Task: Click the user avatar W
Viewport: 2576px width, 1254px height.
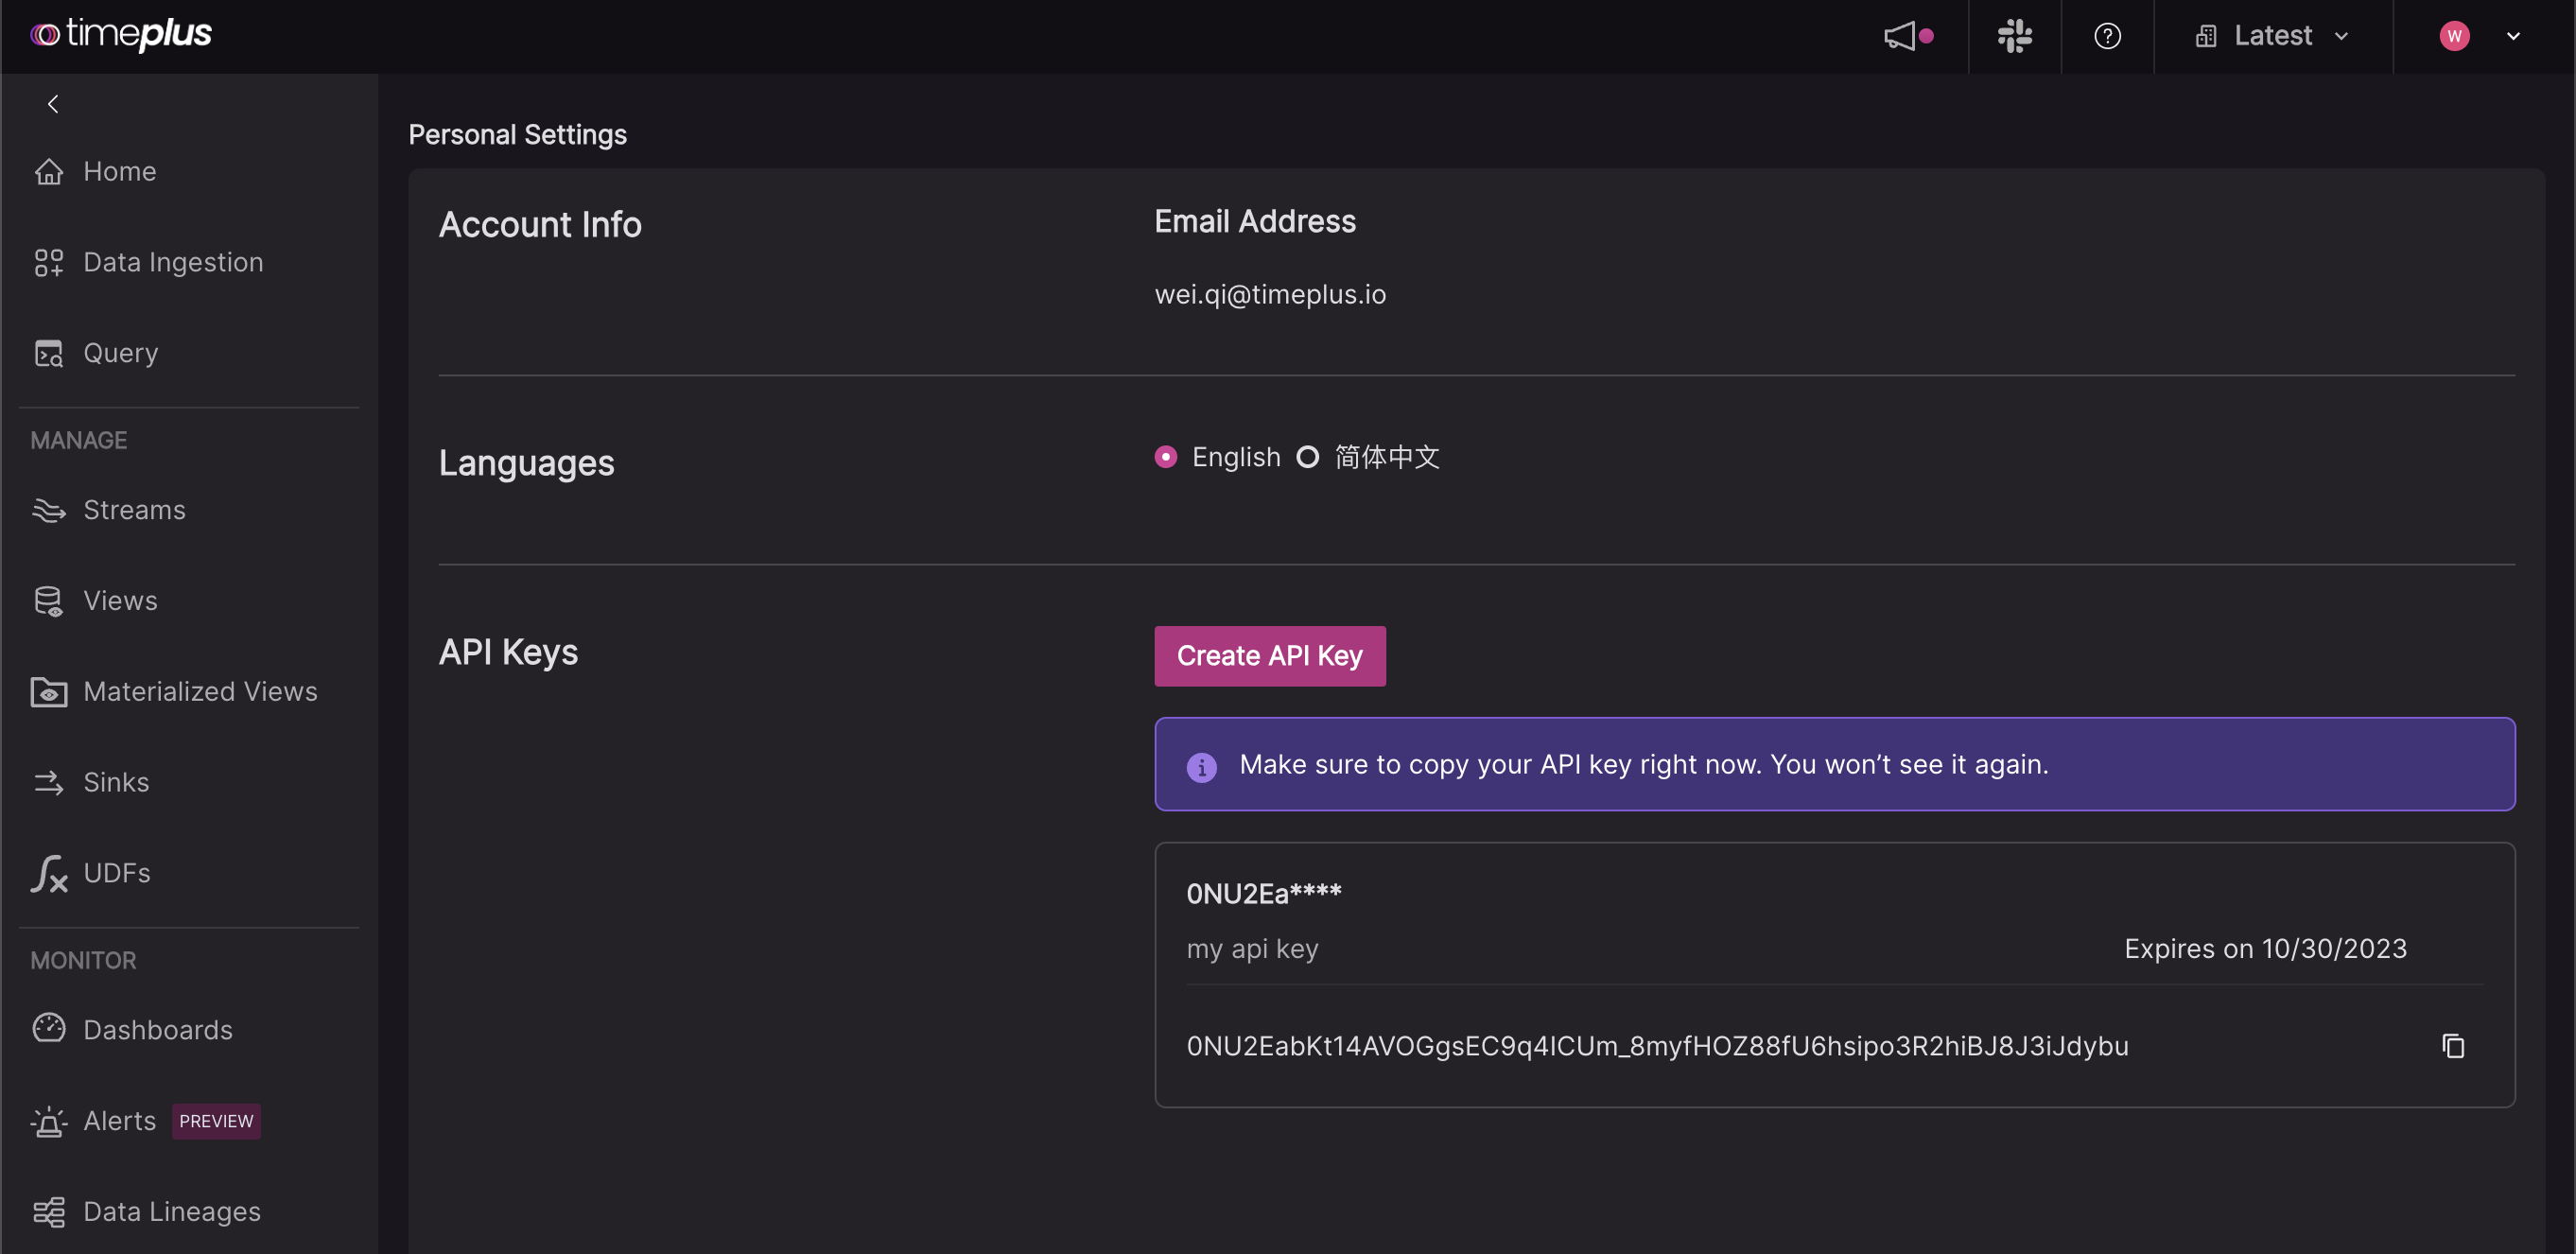Action: point(2454,36)
